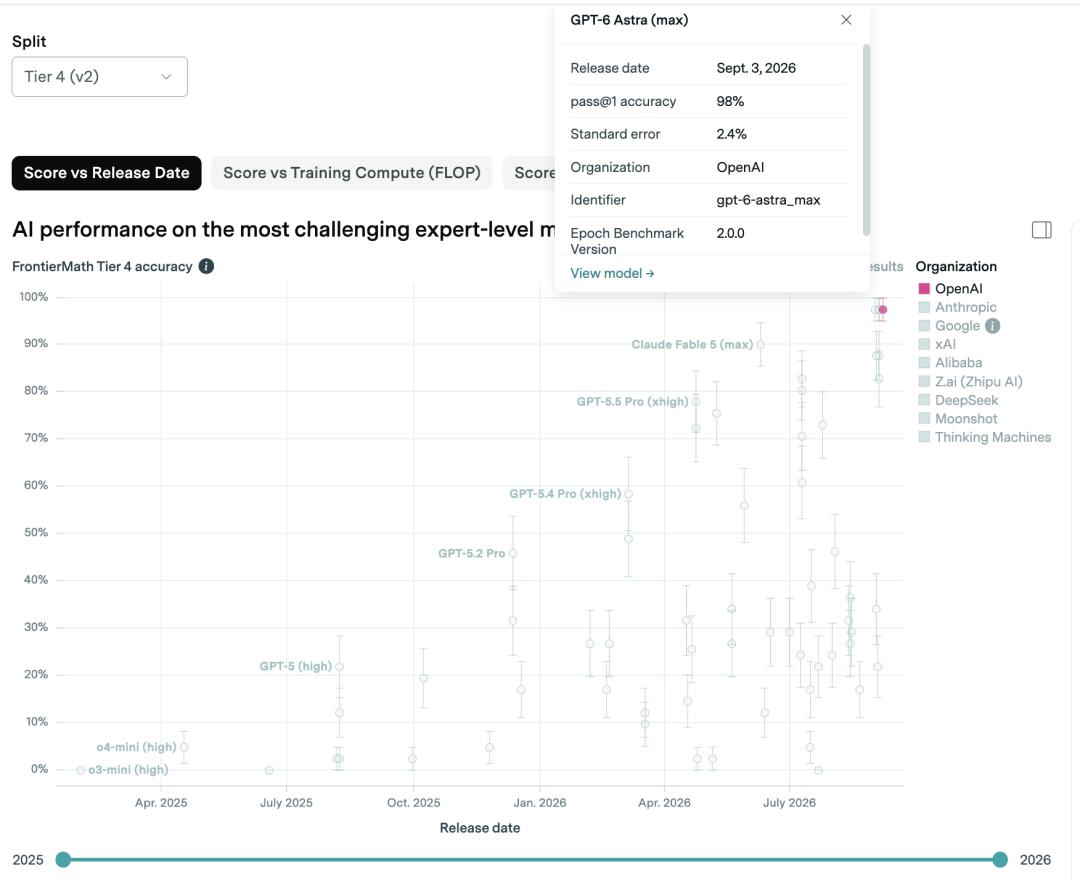Click the popup's vertical scrollbar
Image resolution: width=1080 pixels, height=880 pixels.
point(866,140)
